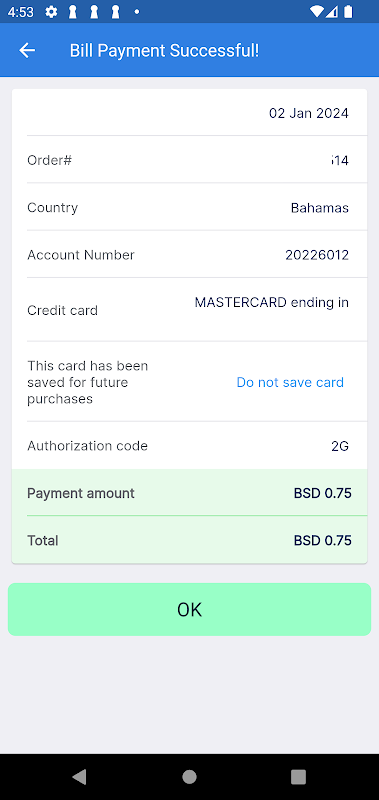Open recent apps via square icon

(298, 777)
